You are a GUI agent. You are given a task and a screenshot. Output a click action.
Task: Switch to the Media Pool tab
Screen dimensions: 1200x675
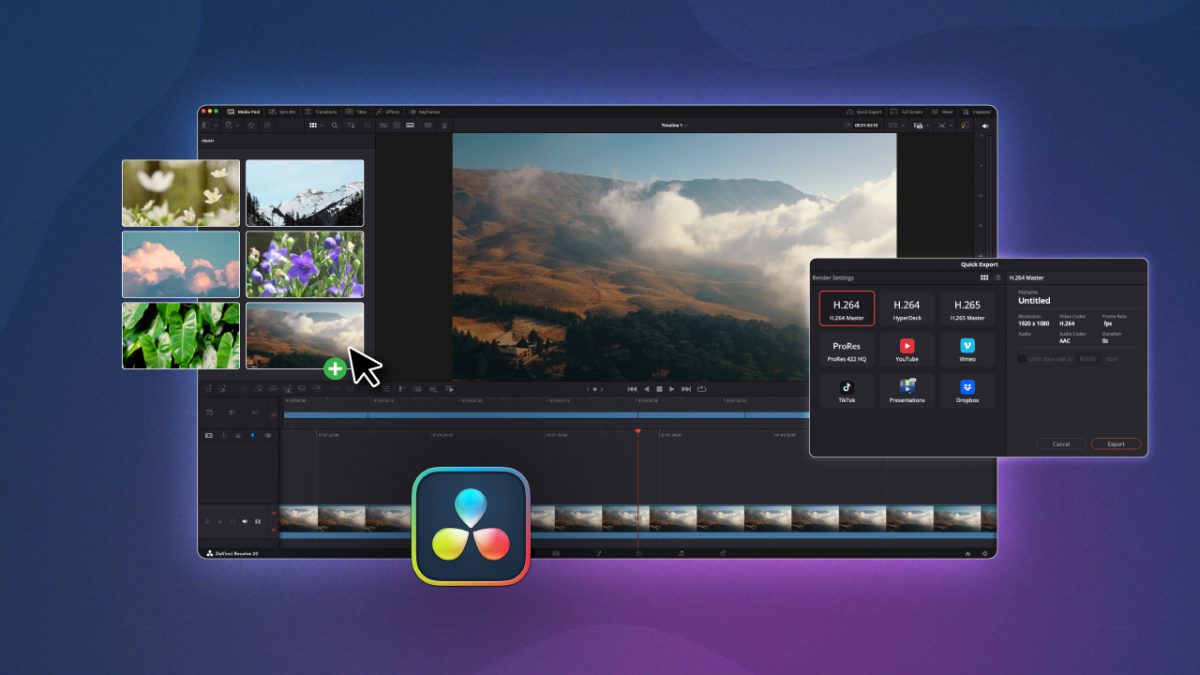(x=243, y=111)
